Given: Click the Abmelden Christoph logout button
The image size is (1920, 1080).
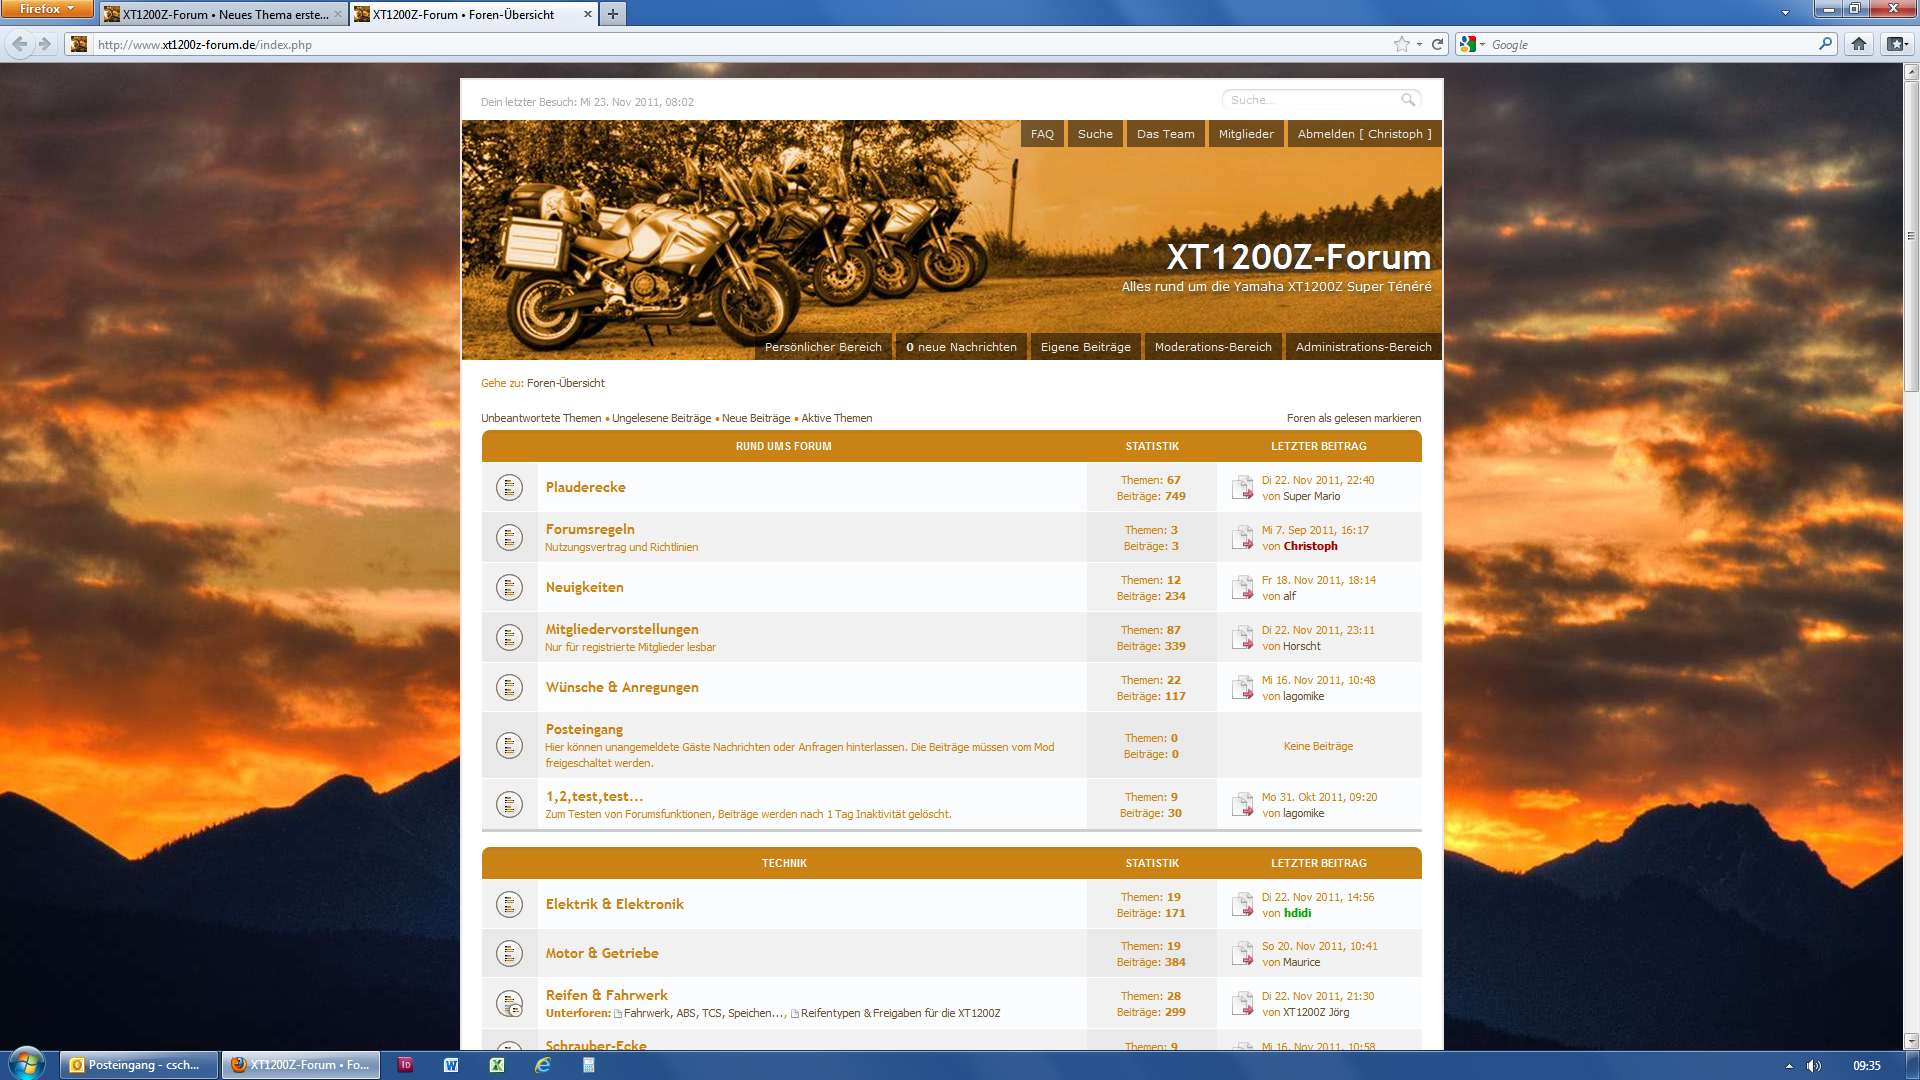Looking at the screenshot, I should [x=1364, y=134].
